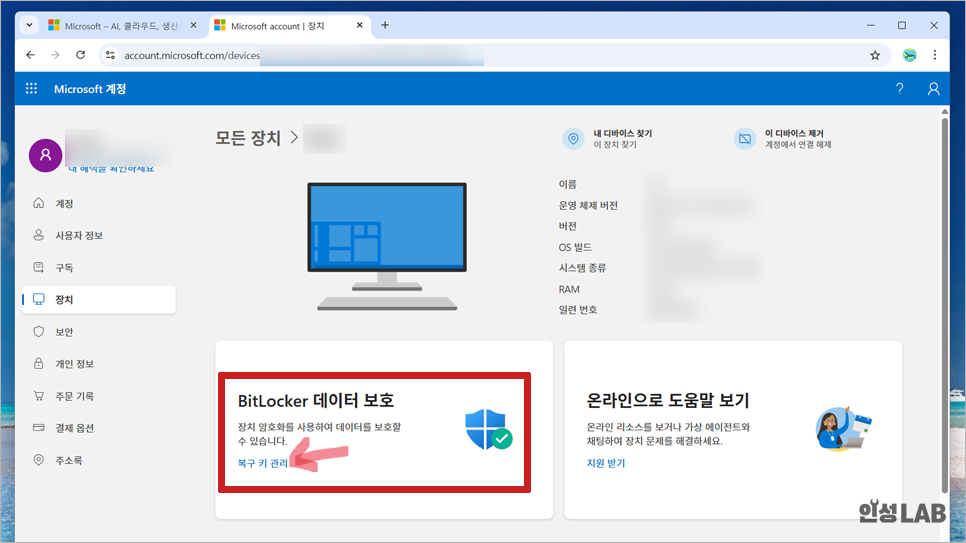The height and width of the screenshot is (543, 966).
Task: Select the Microsoft account | 장치 tab
Action: coord(290,25)
